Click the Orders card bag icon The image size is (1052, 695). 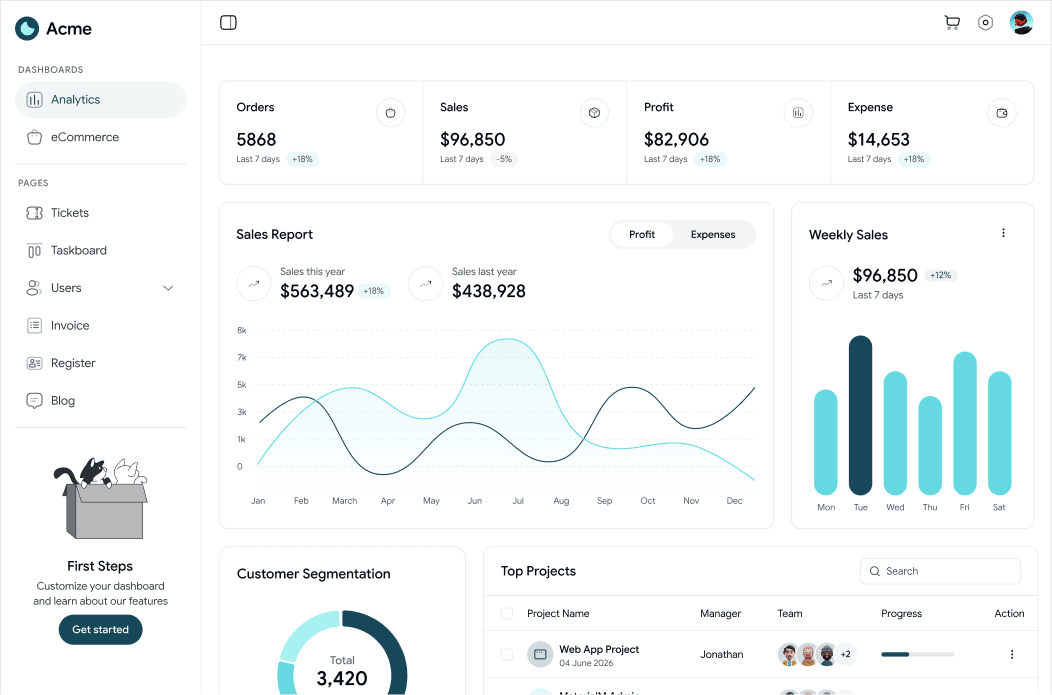390,113
